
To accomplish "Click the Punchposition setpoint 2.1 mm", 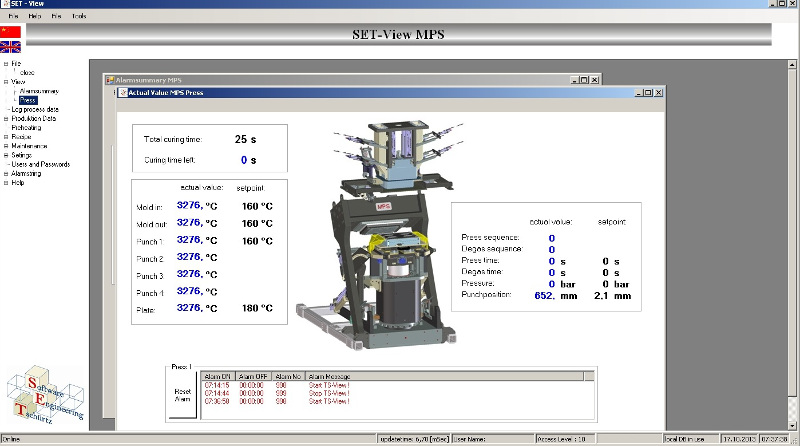I will (612, 295).
